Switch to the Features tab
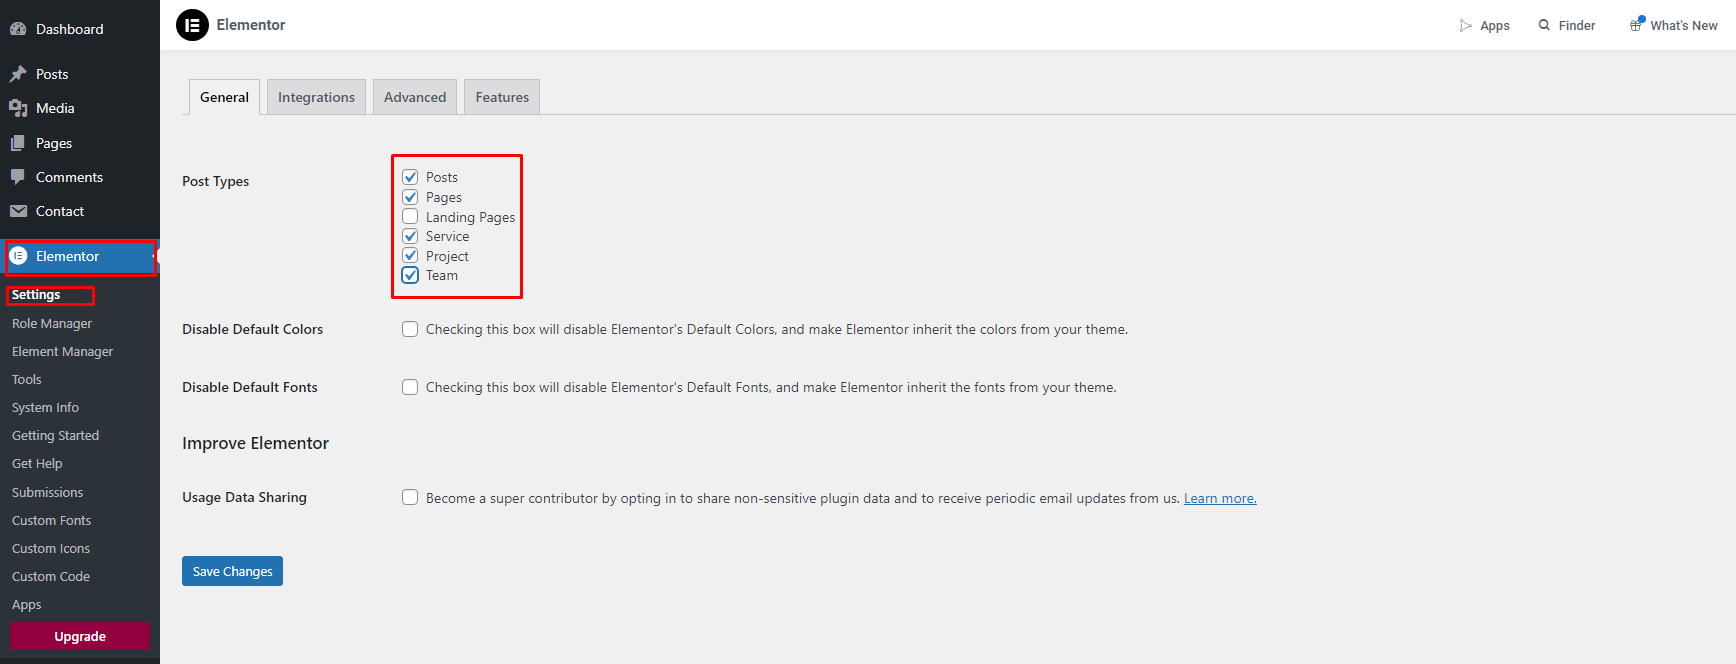This screenshot has width=1736, height=664. pos(502,97)
